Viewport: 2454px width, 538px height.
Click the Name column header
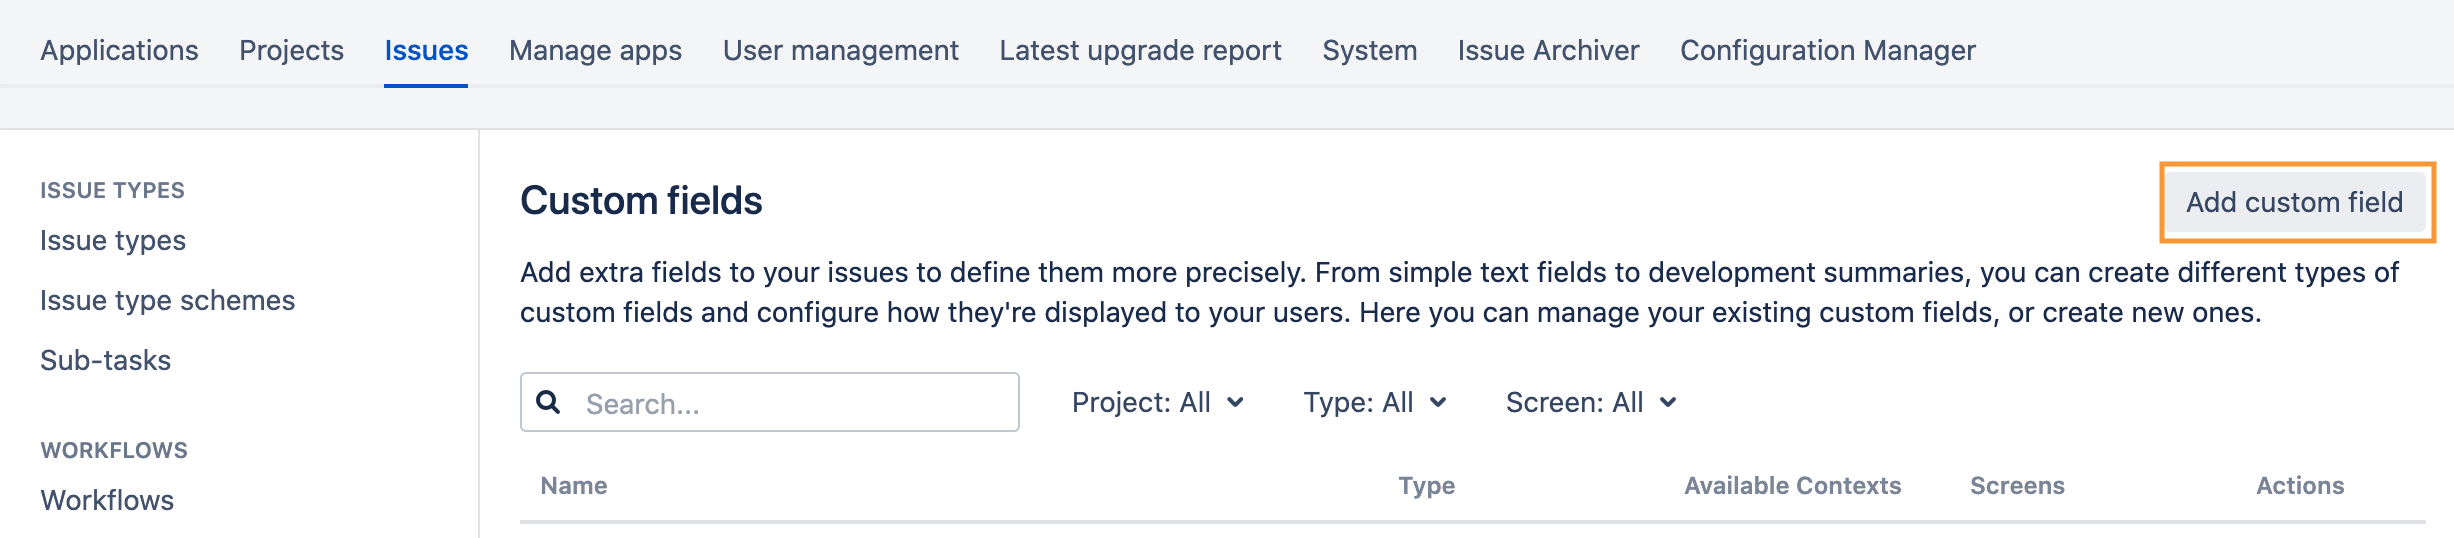coord(574,486)
